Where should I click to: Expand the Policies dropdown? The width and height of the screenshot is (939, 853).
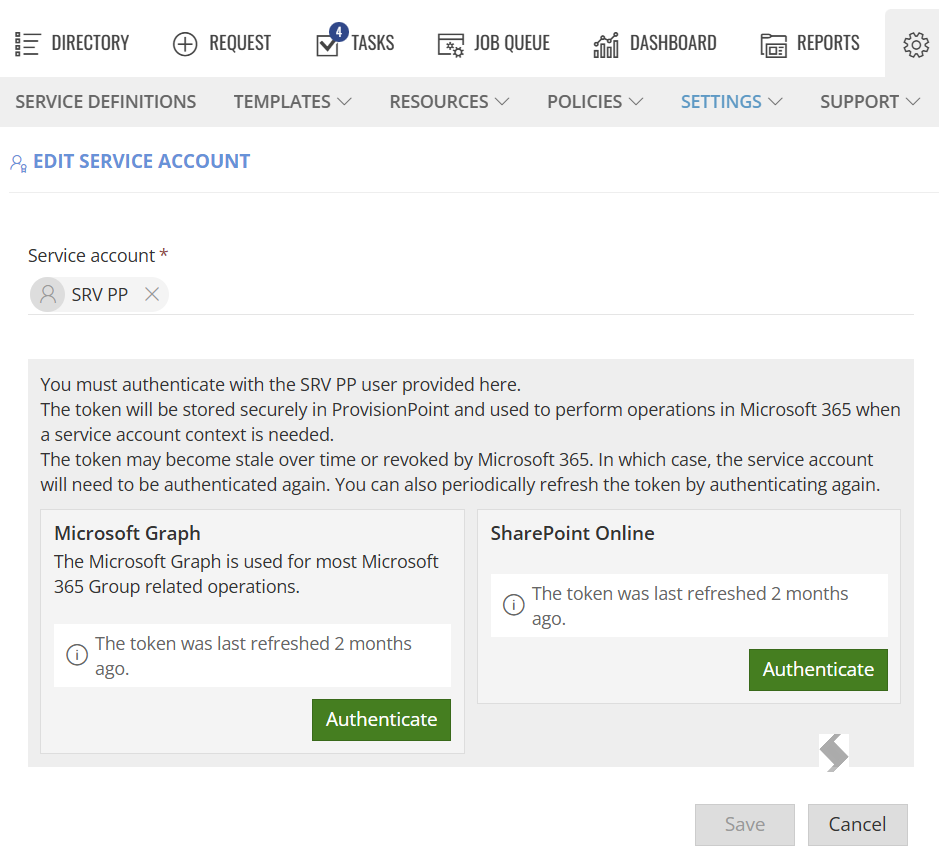pyautogui.click(x=595, y=102)
